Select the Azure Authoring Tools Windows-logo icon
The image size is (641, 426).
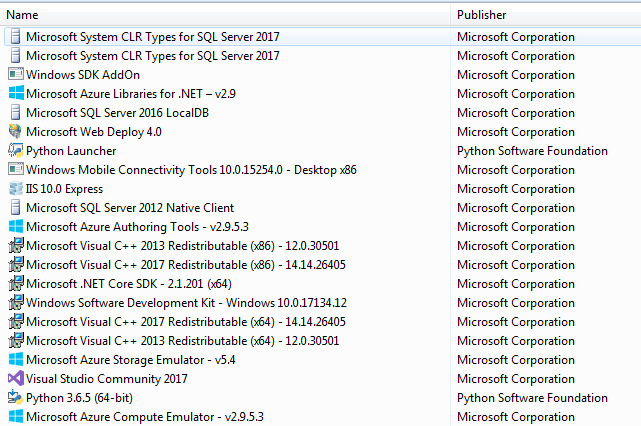(16, 227)
